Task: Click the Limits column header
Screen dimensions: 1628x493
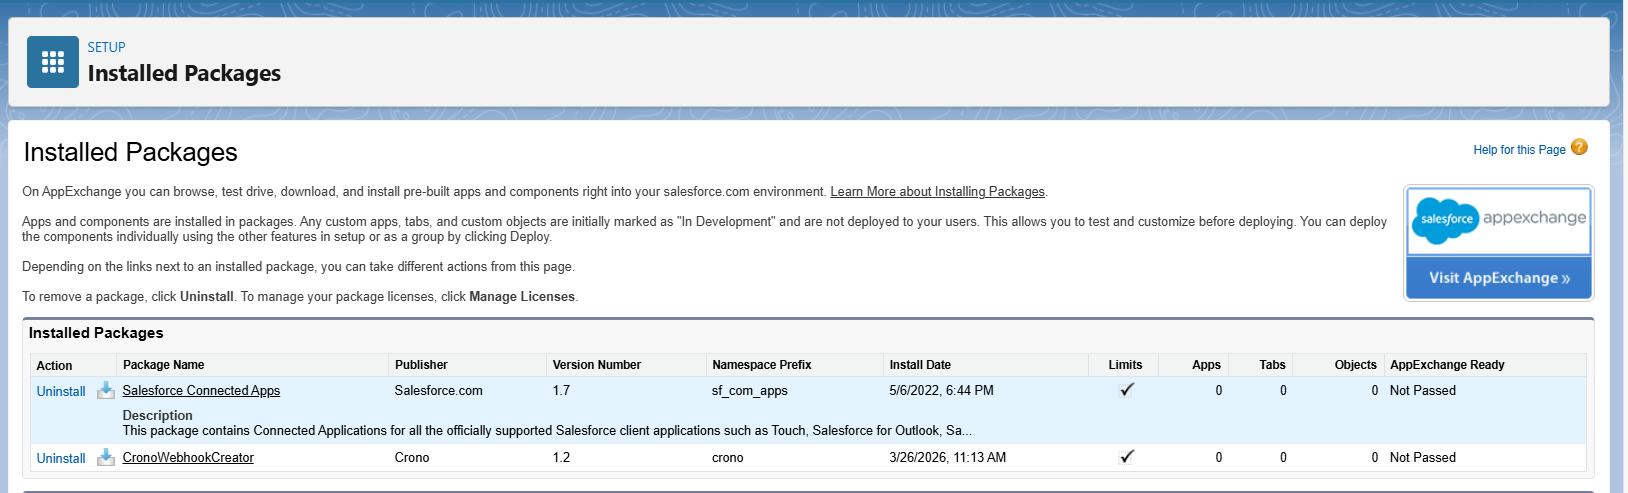Action: (x=1125, y=365)
